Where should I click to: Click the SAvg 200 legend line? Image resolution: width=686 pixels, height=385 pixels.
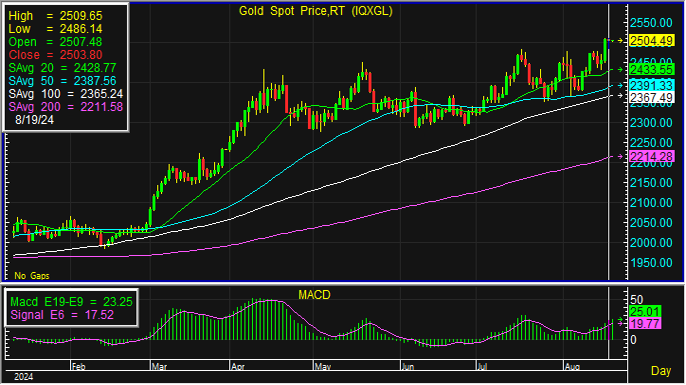66,107
